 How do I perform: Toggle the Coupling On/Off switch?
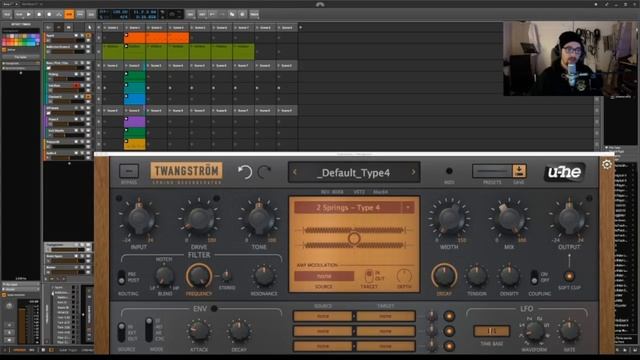534,277
